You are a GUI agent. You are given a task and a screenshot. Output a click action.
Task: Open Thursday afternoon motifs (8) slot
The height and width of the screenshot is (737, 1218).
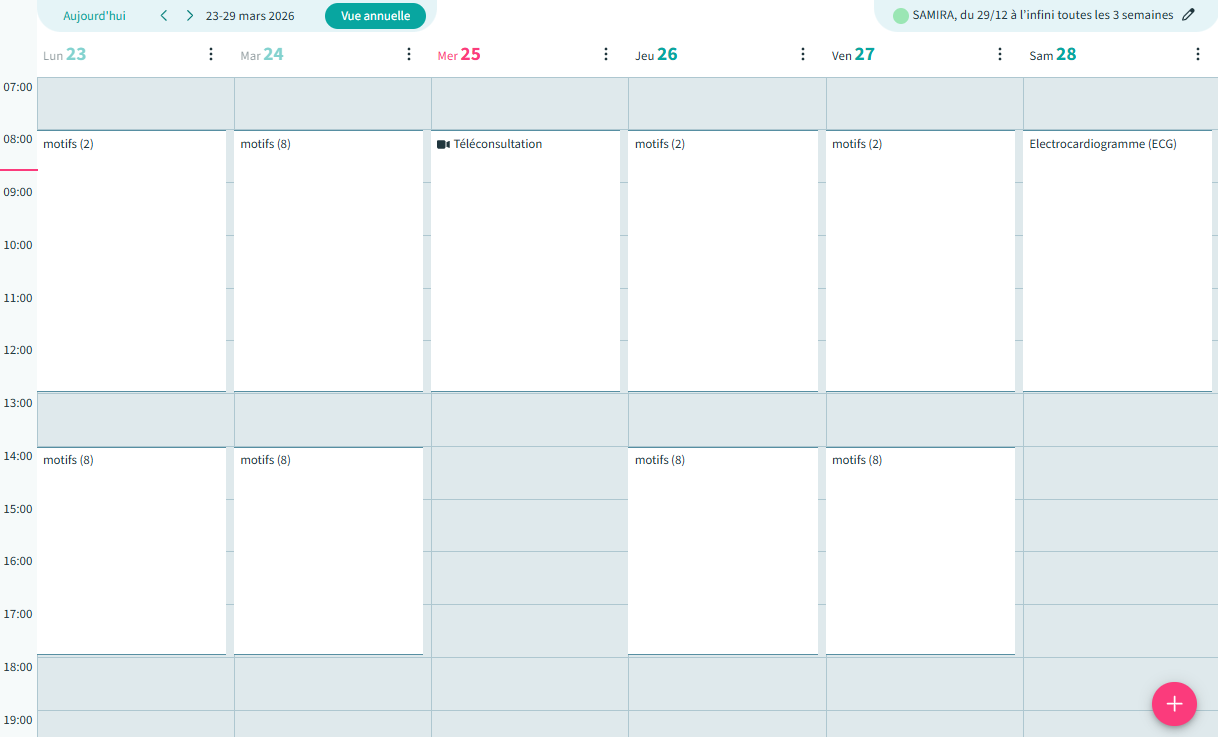coord(722,550)
